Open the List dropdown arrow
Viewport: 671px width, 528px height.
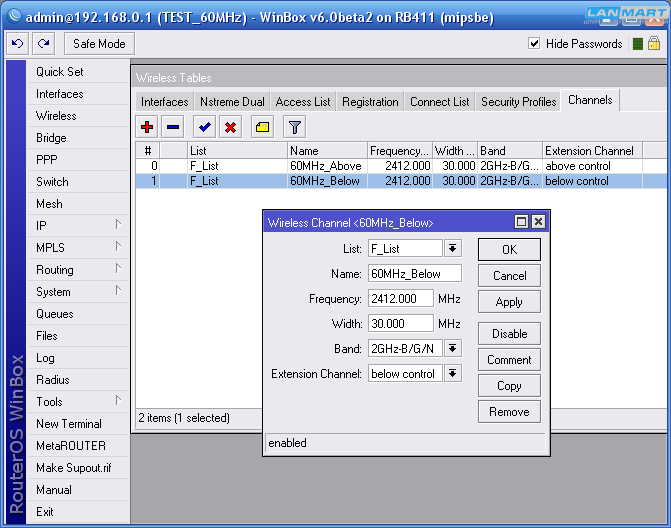453,248
